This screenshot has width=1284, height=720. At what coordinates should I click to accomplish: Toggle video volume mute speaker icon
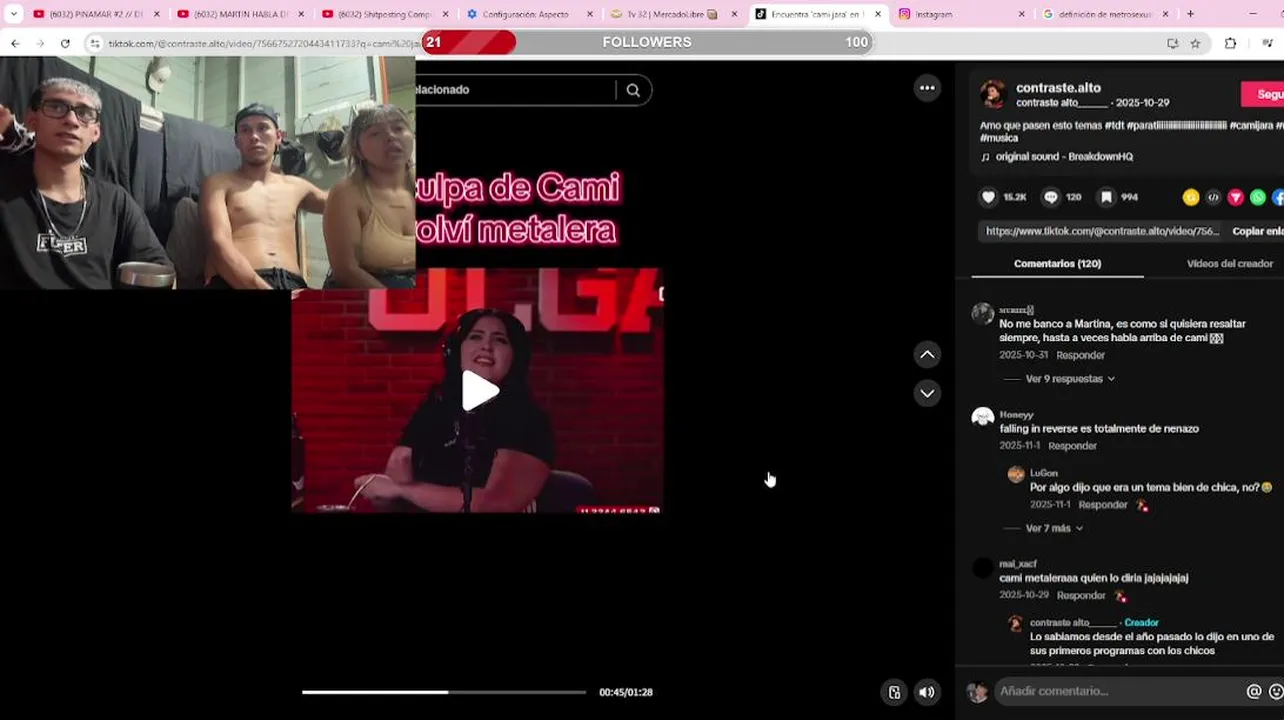point(927,692)
